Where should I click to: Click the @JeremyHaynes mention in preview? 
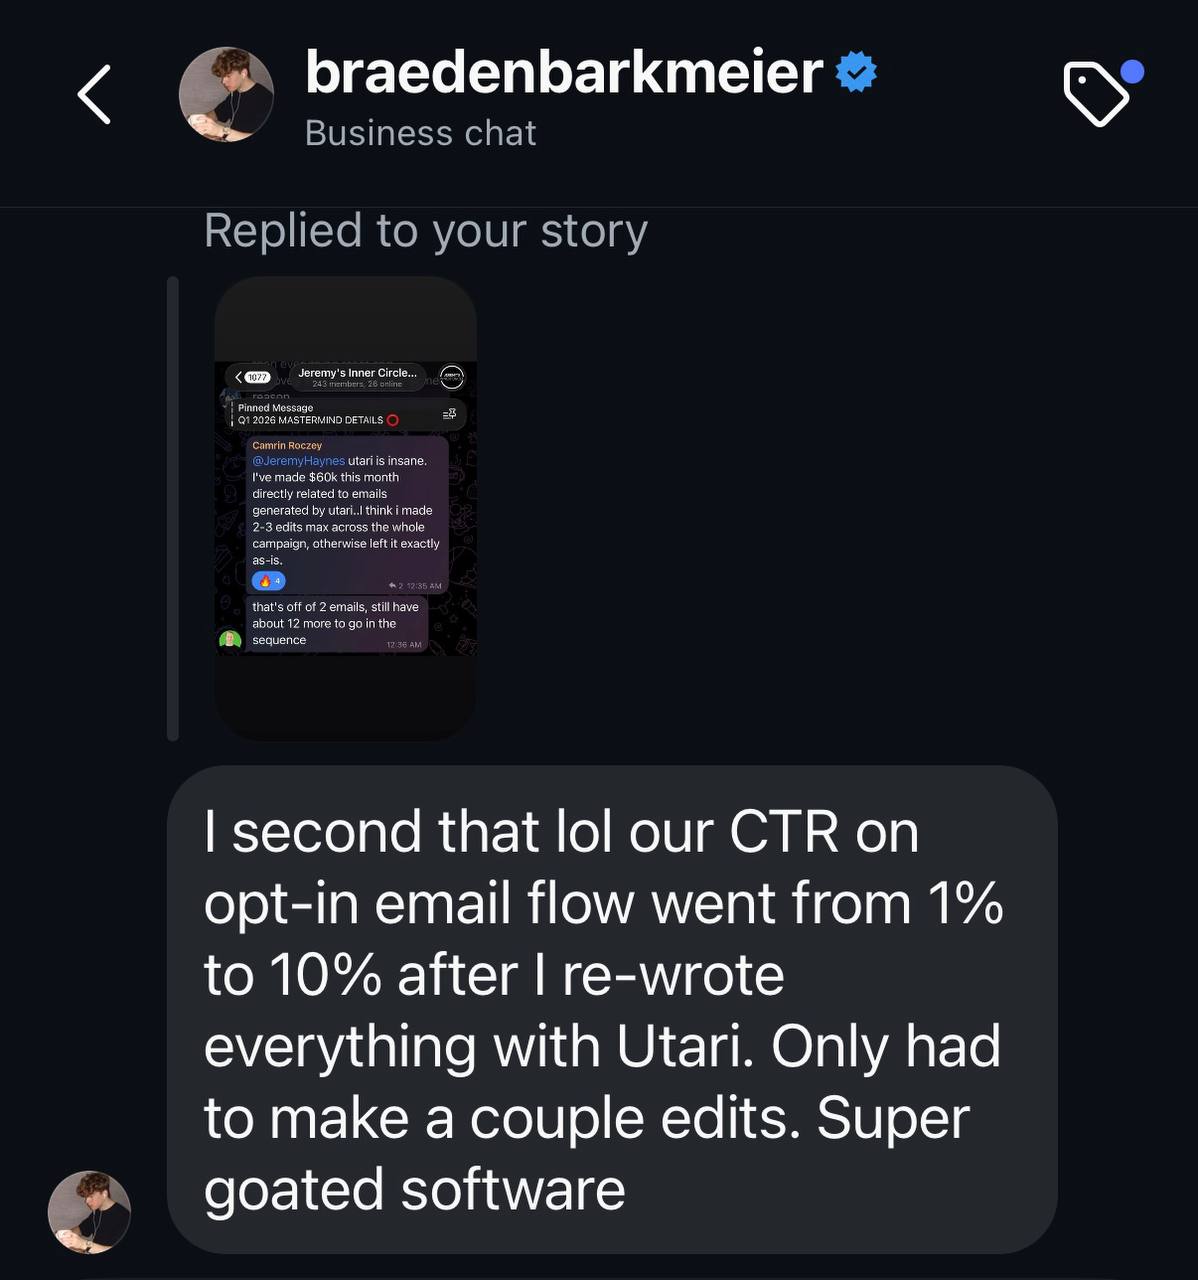pos(298,461)
